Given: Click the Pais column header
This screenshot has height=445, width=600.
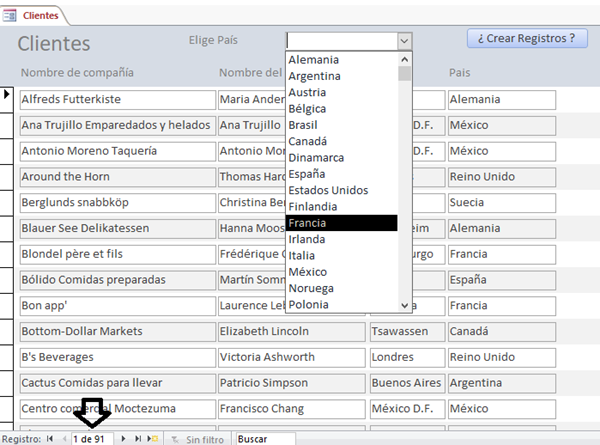Looking at the screenshot, I should 460,73.
